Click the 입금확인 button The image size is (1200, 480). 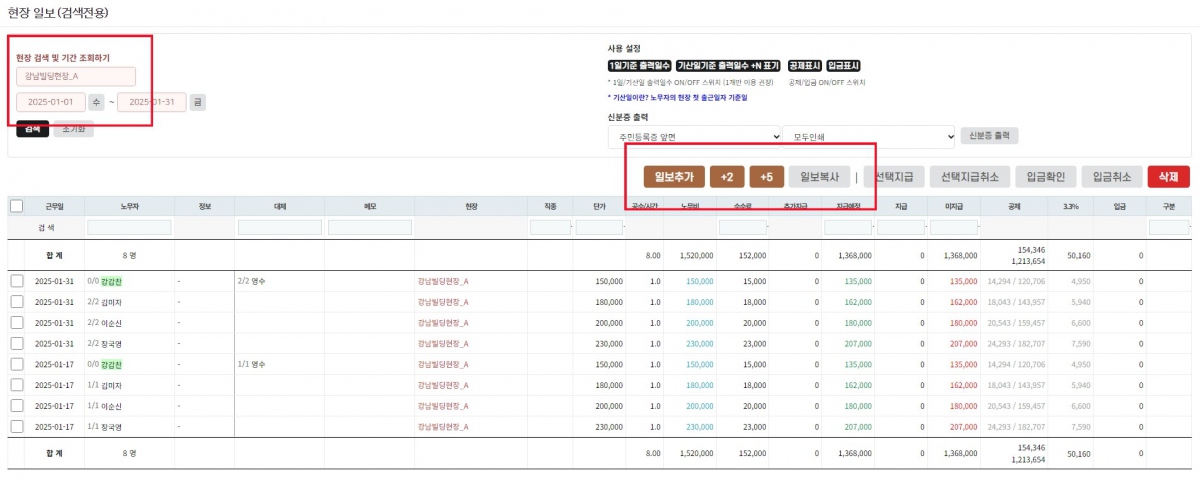coord(1046,177)
